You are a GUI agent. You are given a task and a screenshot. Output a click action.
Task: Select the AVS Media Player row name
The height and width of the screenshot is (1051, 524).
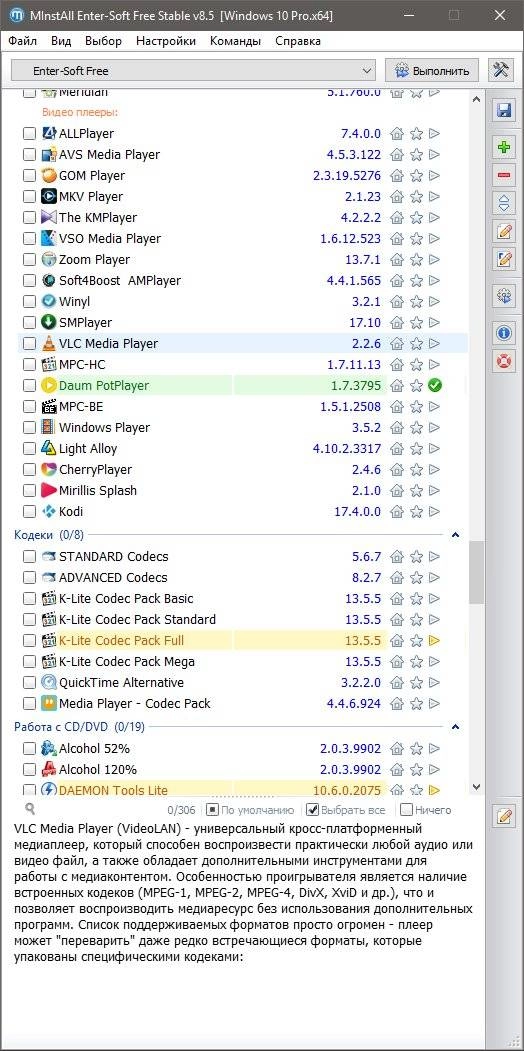109,155
